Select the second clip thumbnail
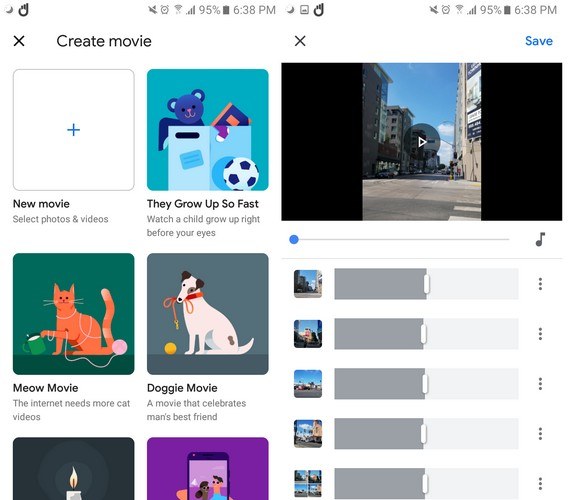The image size is (568, 500). pos(308,334)
